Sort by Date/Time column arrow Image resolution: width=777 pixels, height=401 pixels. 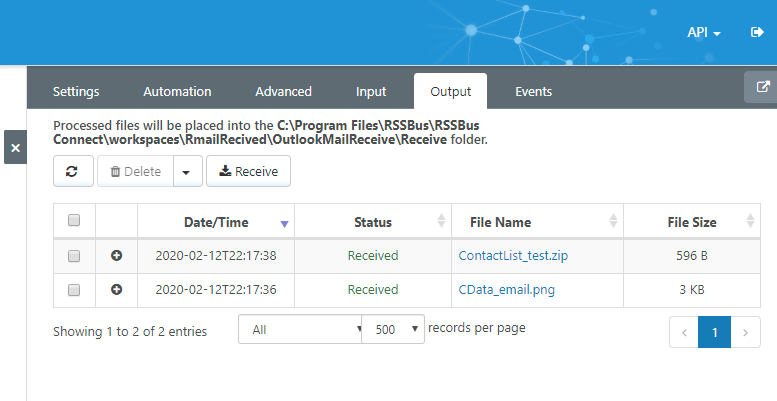click(x=284, y=223)
